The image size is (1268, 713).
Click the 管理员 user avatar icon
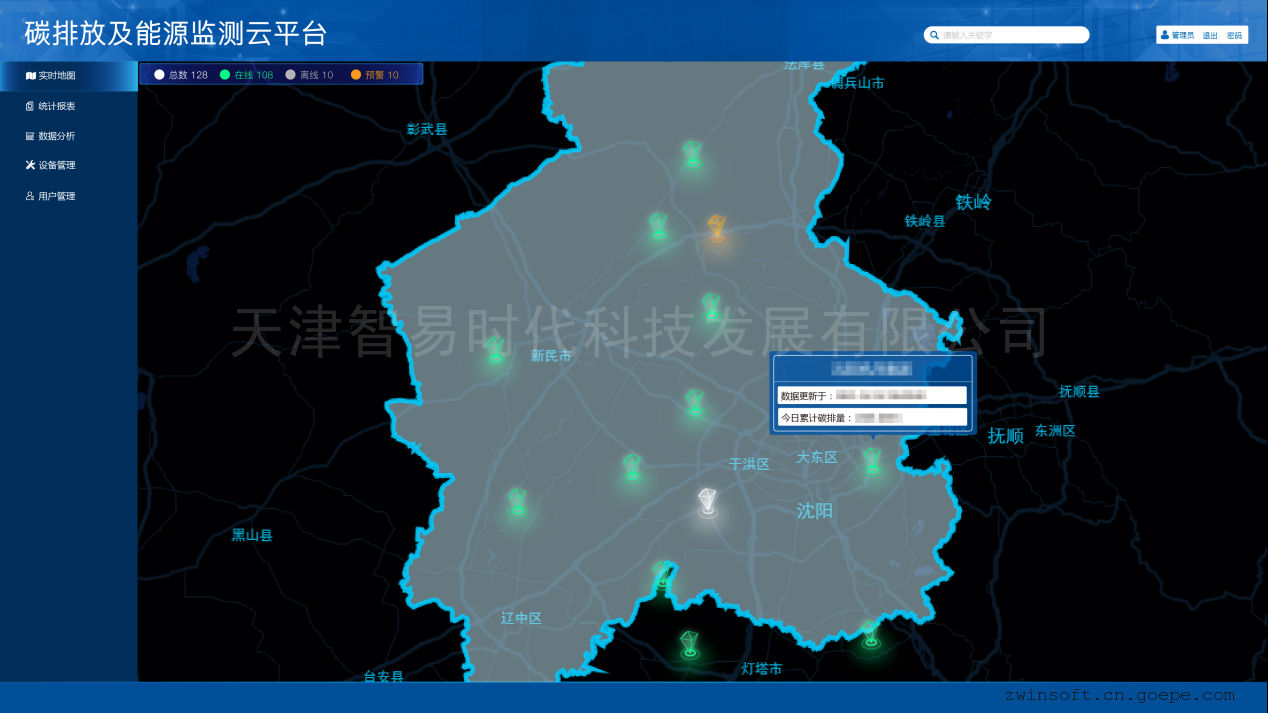pos(1165,35)
